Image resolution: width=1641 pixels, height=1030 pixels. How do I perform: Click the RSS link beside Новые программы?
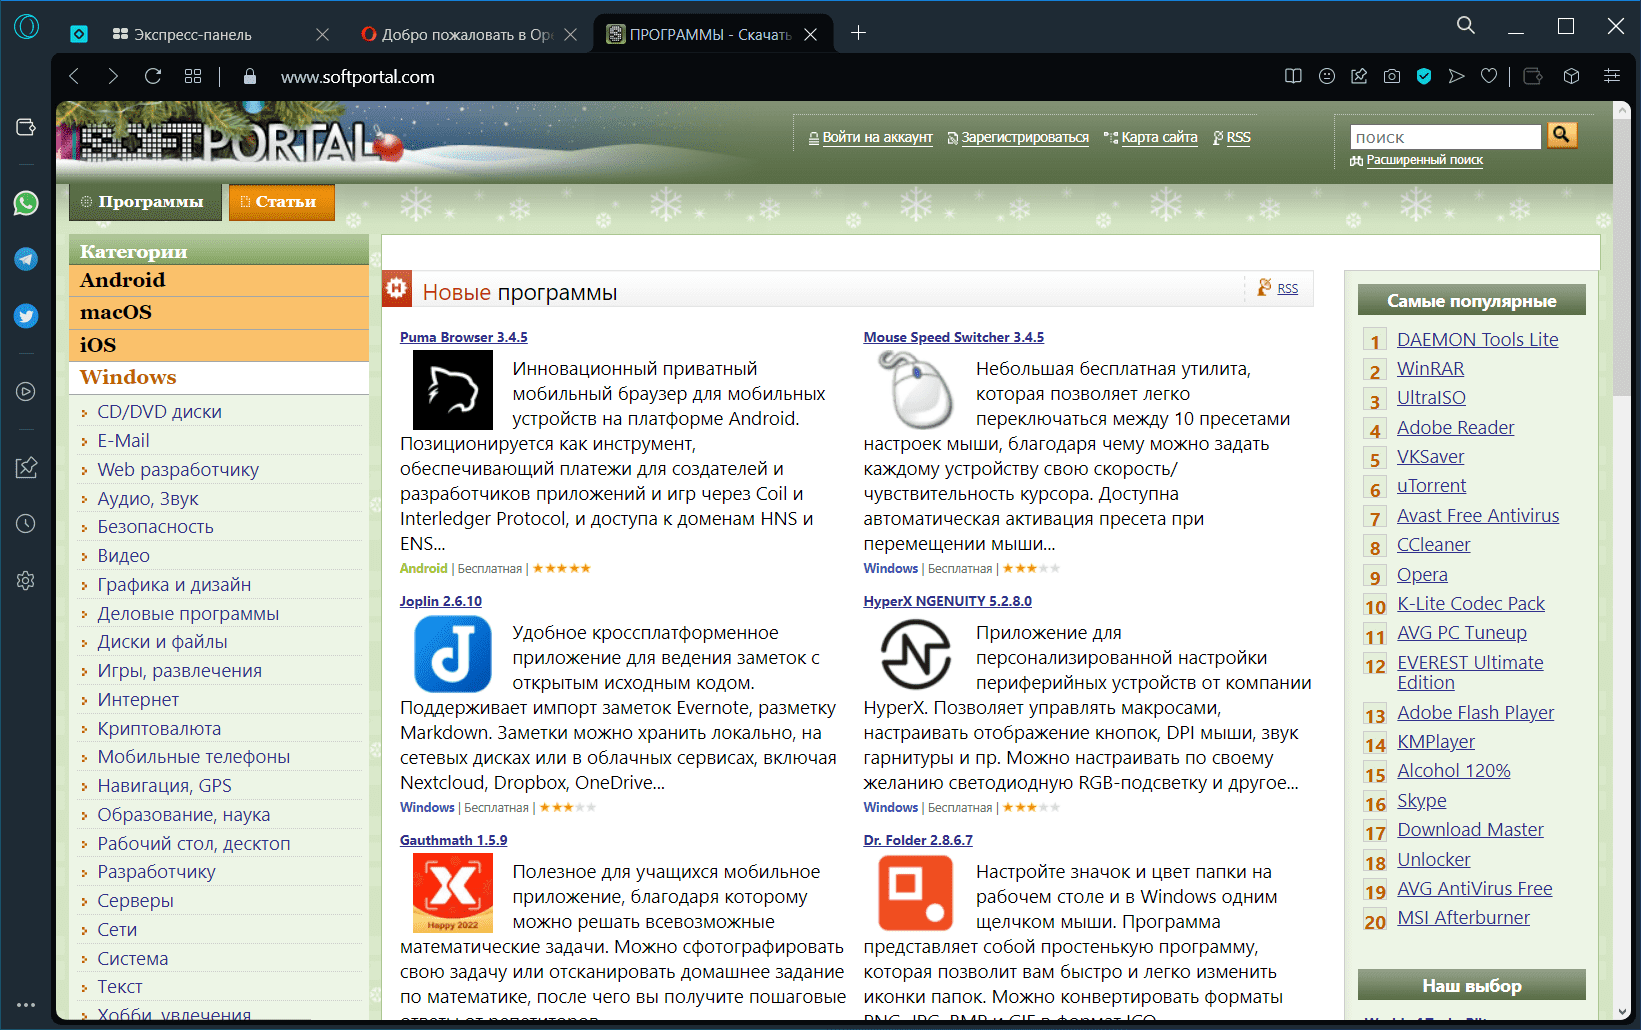coord(1288,288)
